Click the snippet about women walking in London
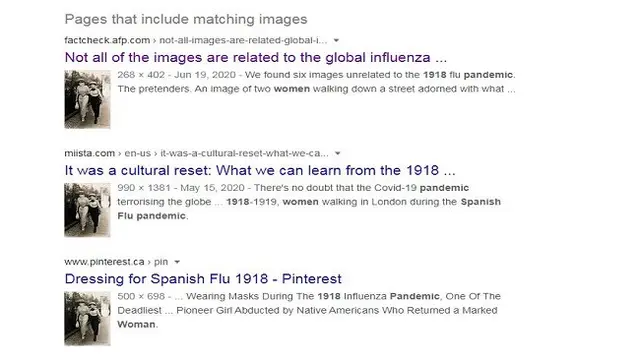 tap(309, 202)
